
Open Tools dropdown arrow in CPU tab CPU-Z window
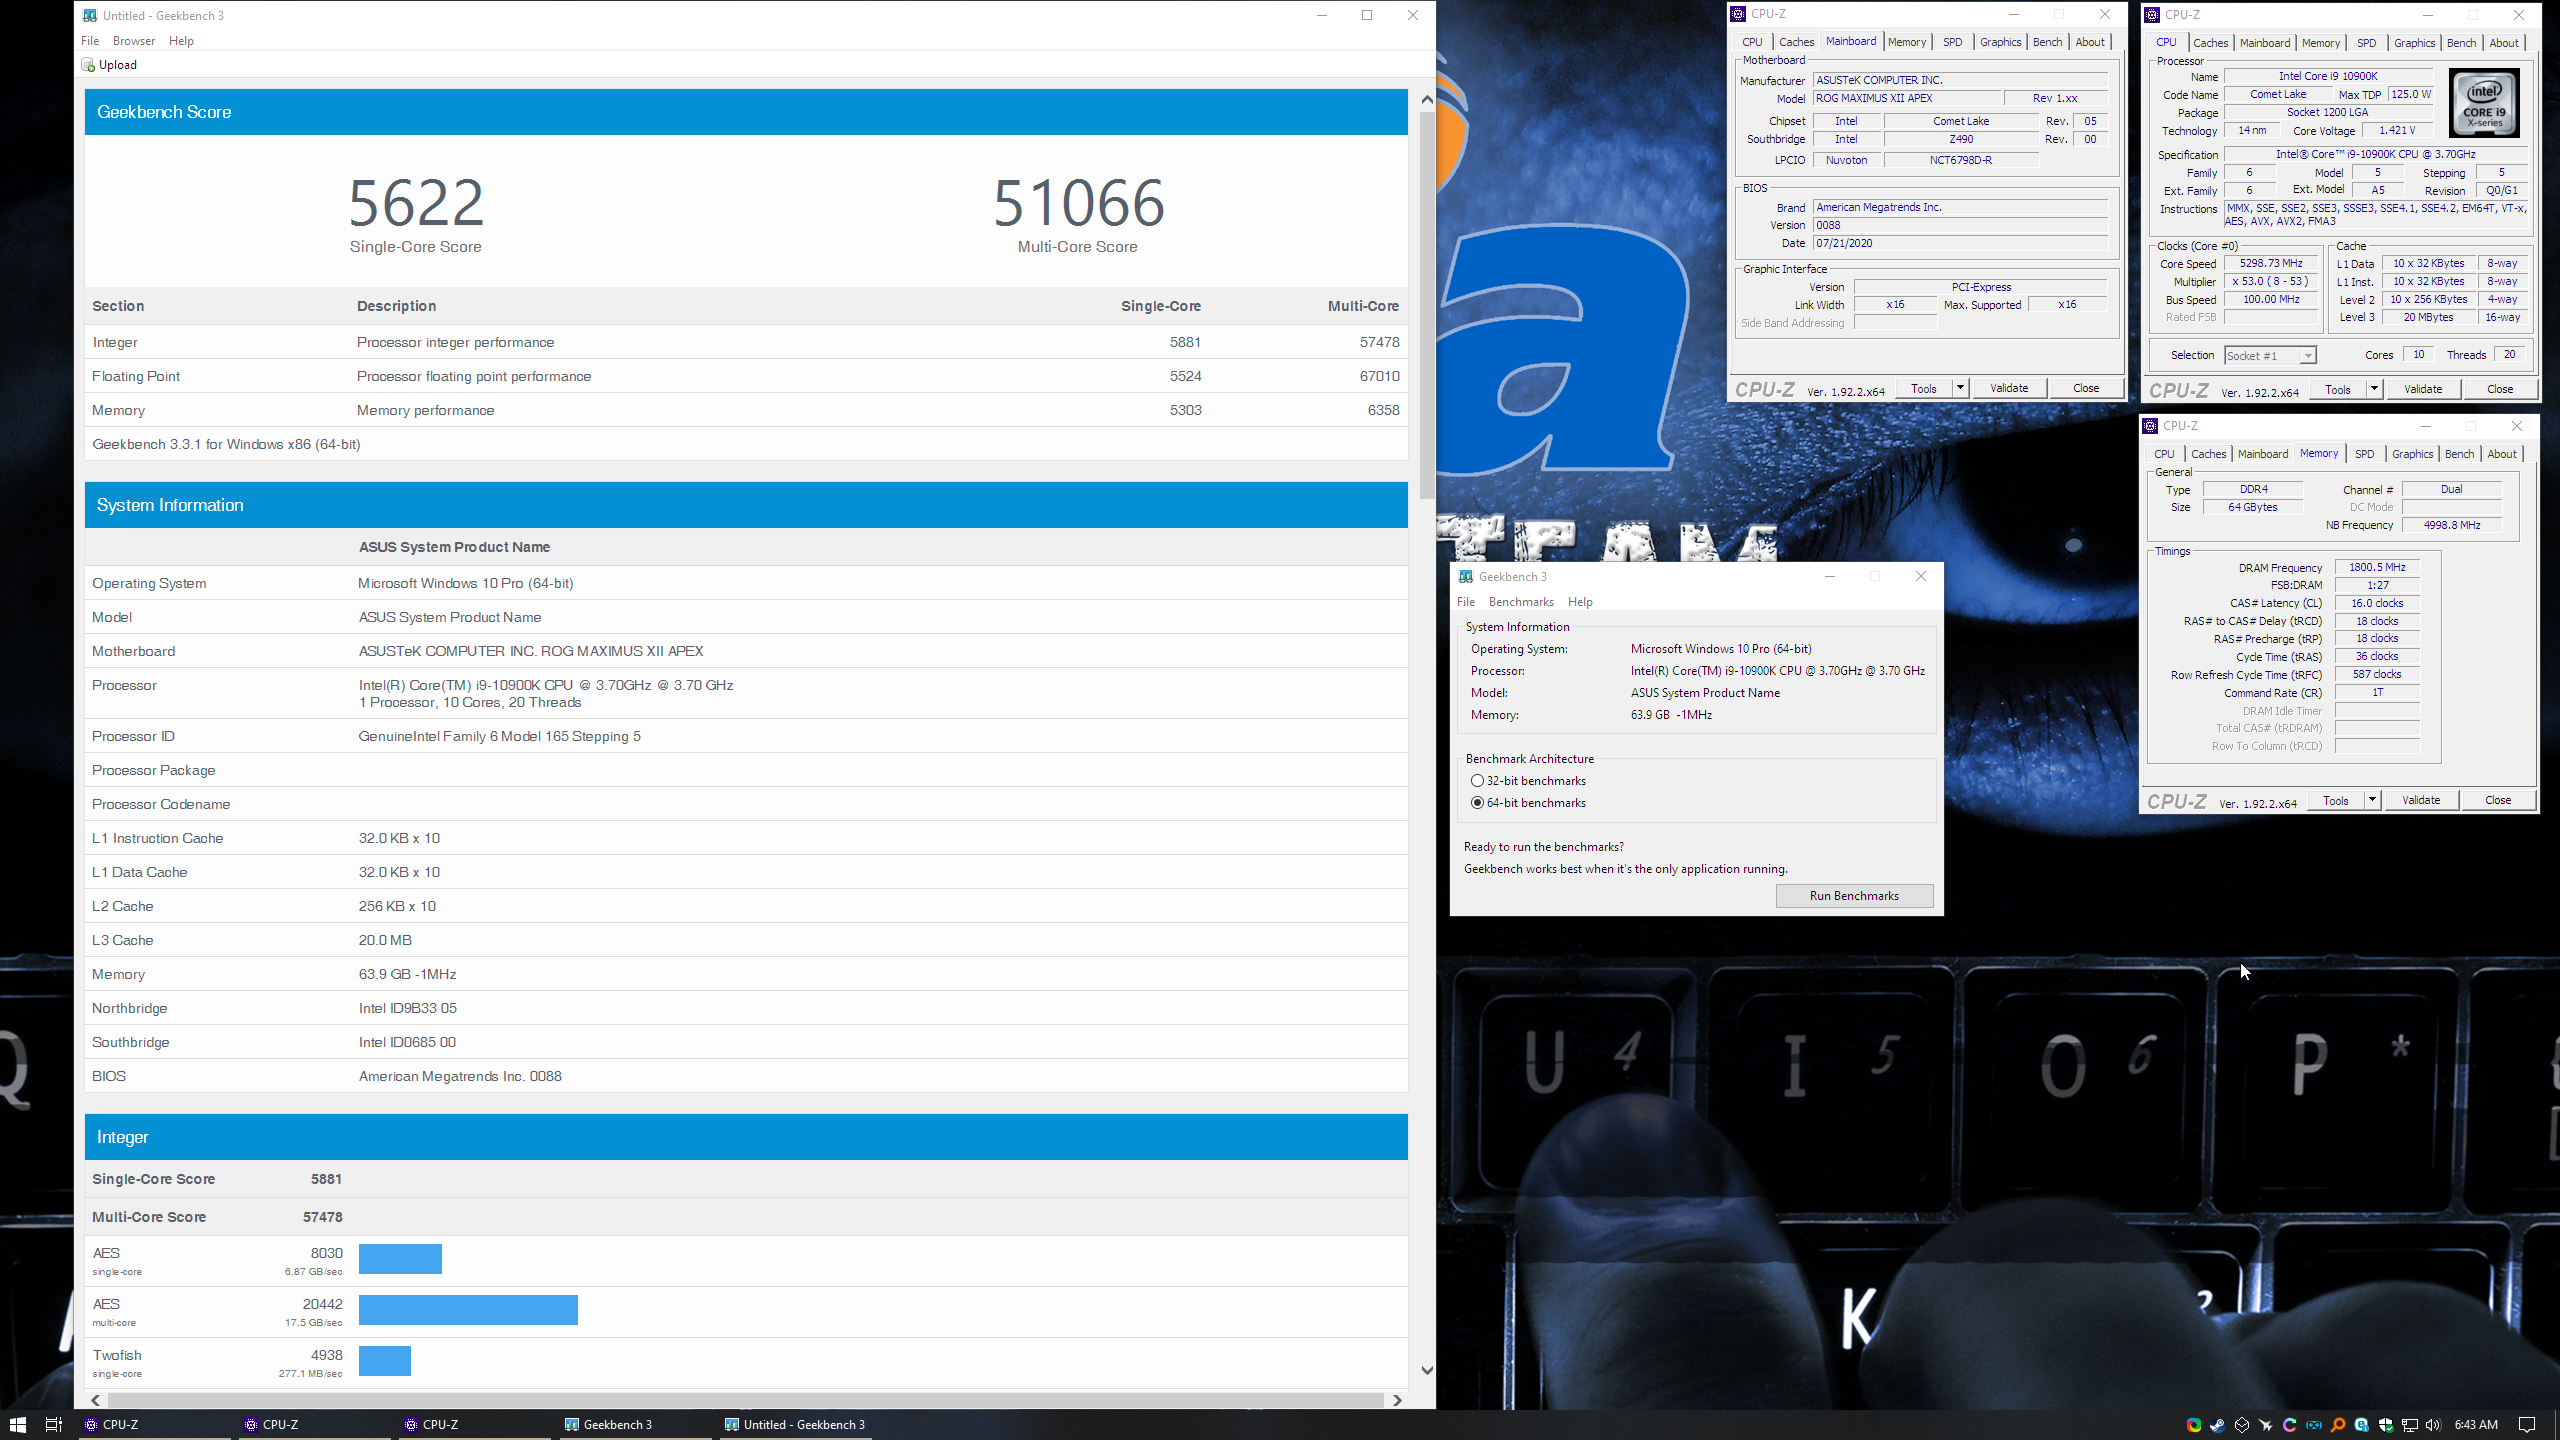(x=2374, y=389)
